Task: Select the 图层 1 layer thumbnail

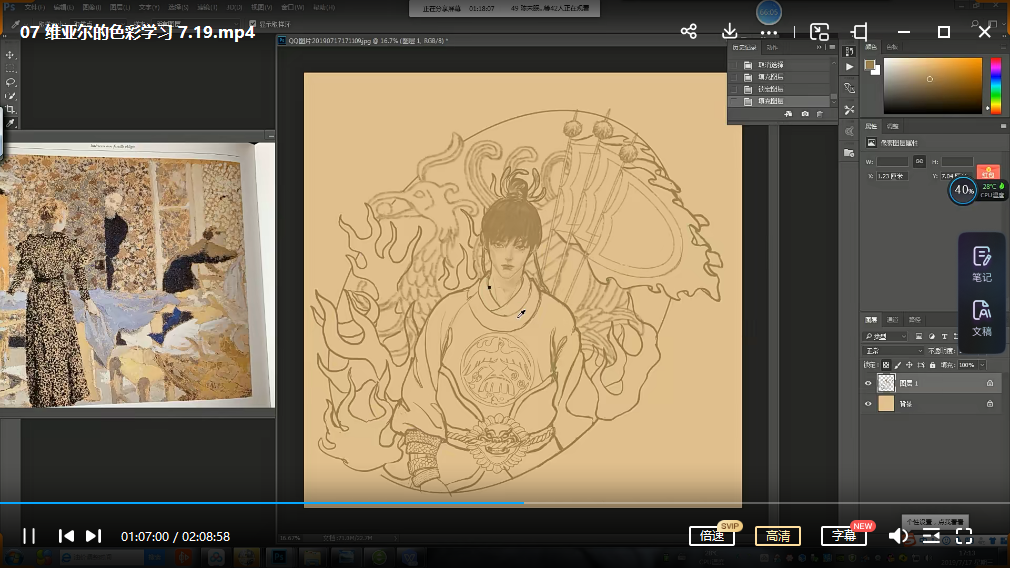Action: [x=886, y=383]
